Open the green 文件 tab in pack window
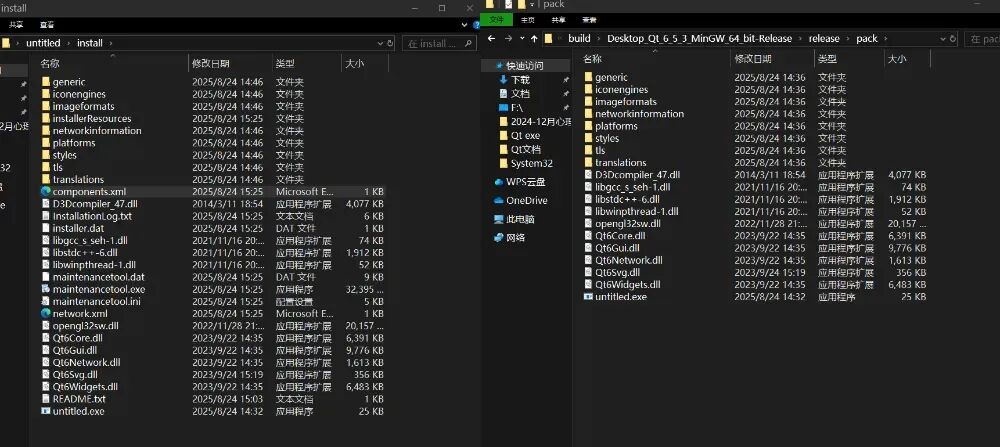The width and height of the screenshot is (1000, 447). tap(496, 20)
